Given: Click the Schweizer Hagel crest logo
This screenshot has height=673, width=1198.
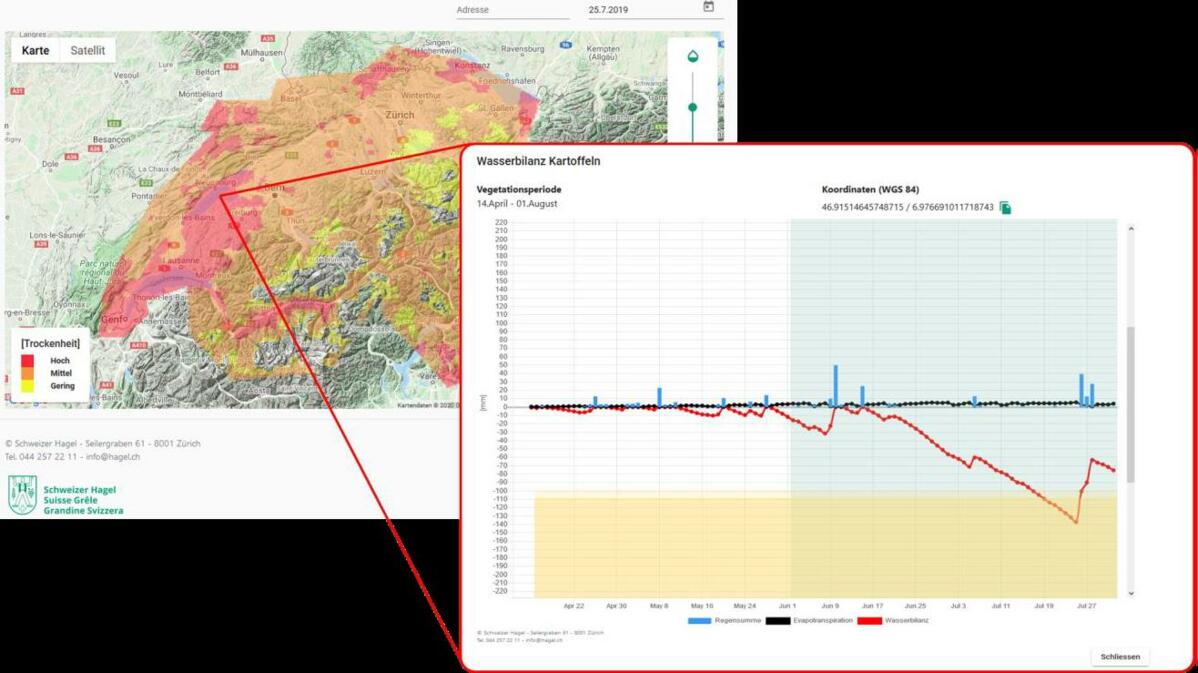Looking at the screenshot, I should coord(22,495).
